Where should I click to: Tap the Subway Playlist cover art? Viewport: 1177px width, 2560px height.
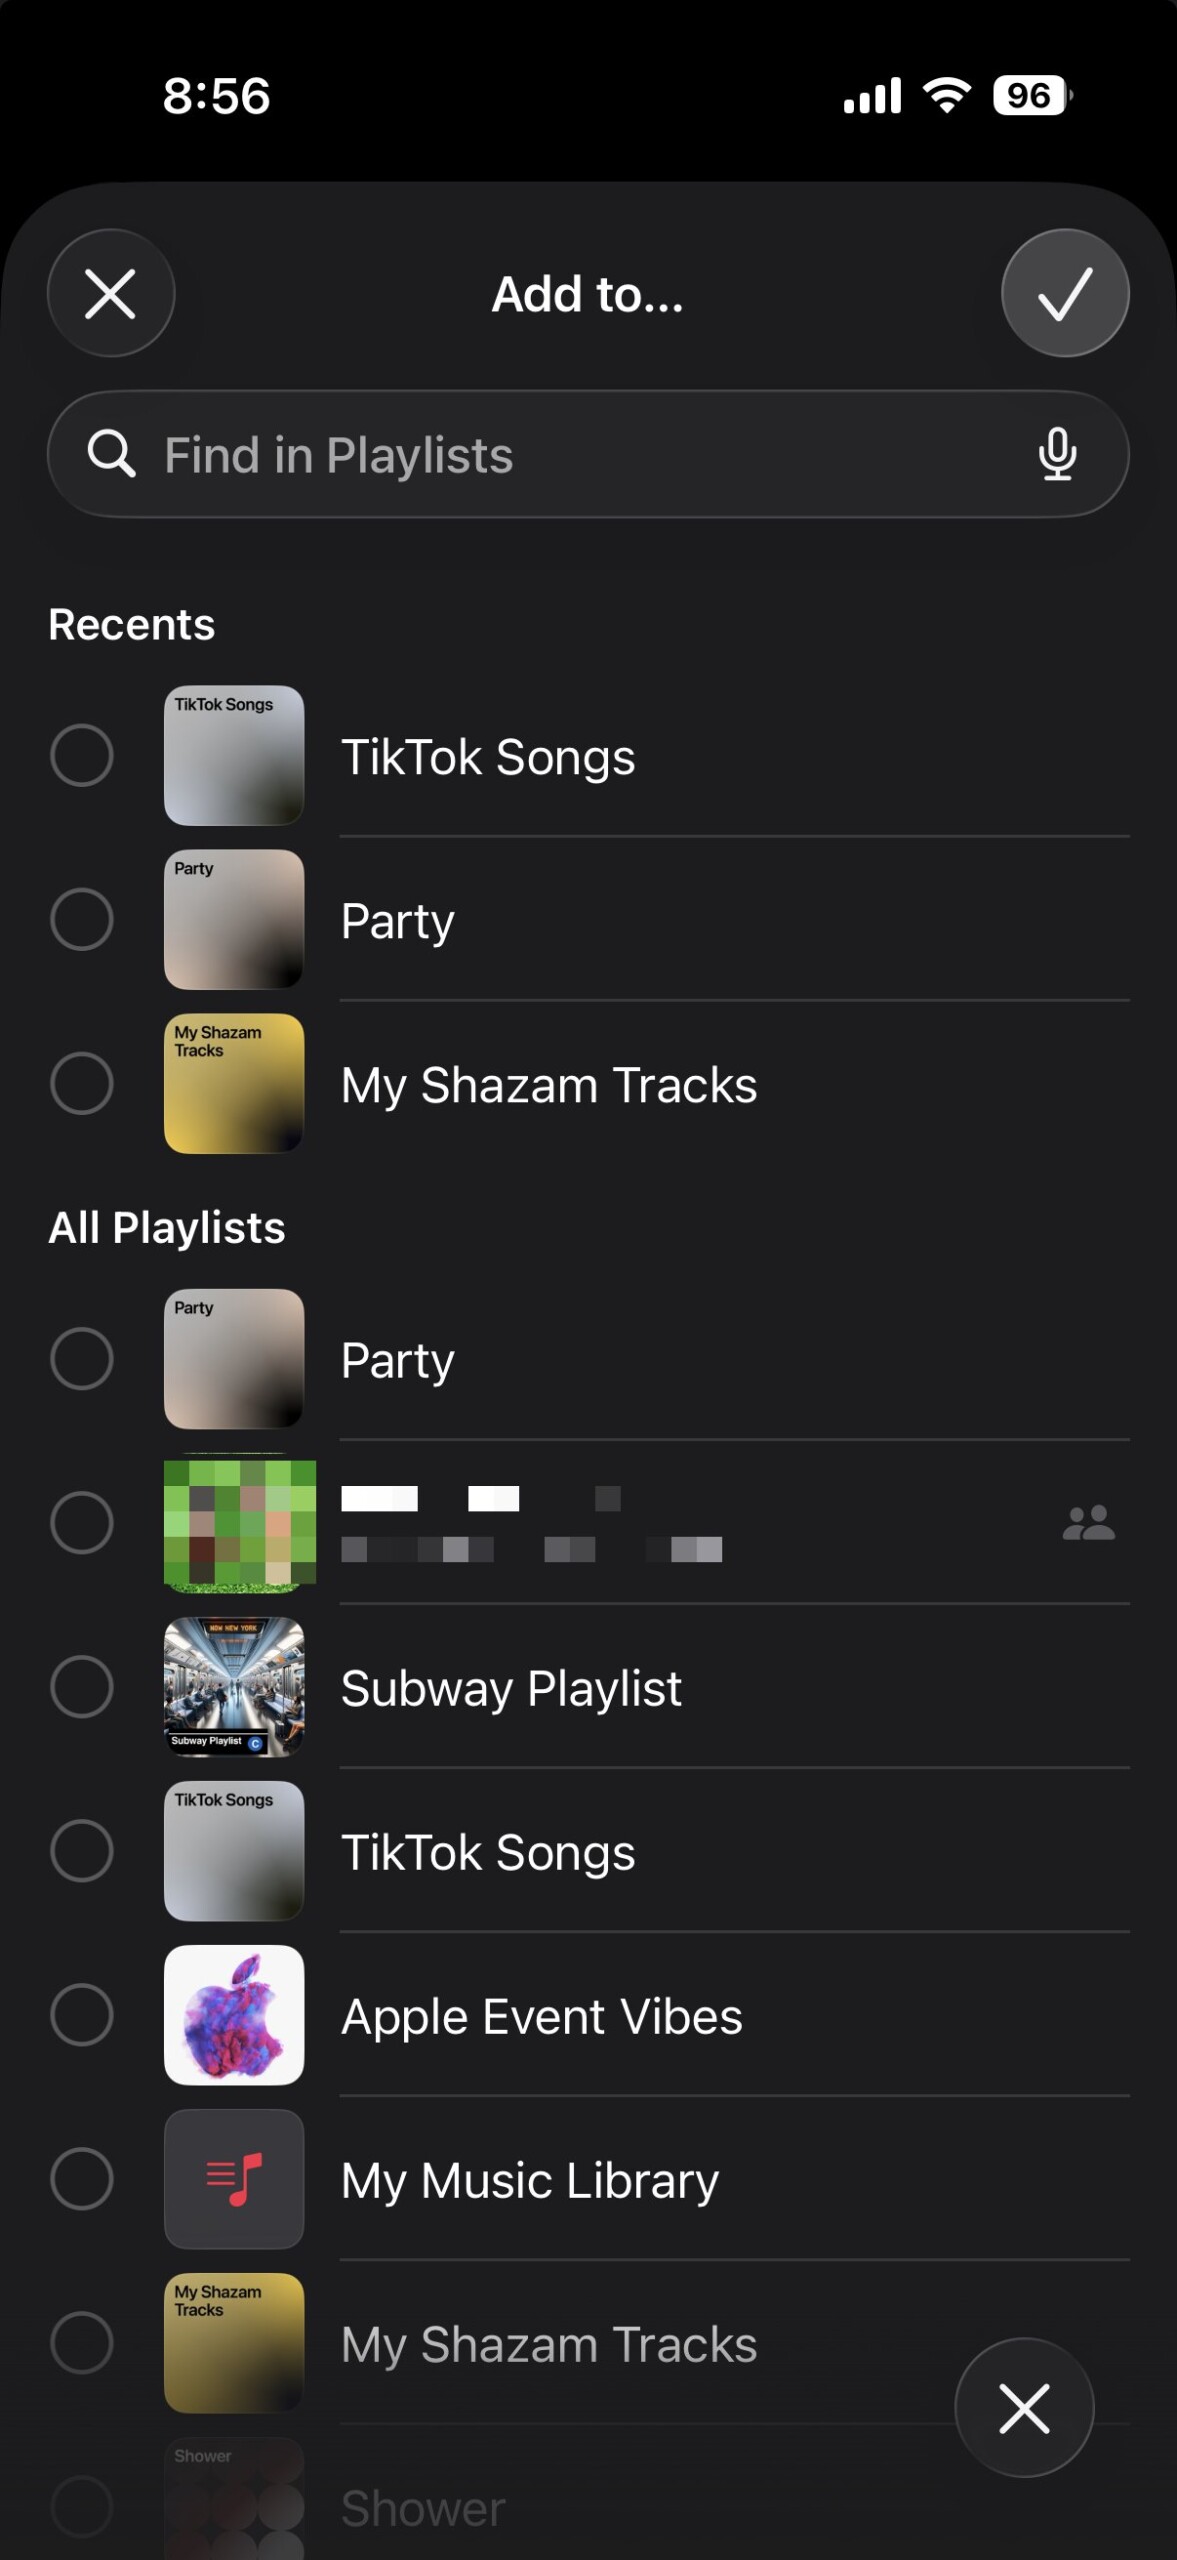tap(234, 1687)
